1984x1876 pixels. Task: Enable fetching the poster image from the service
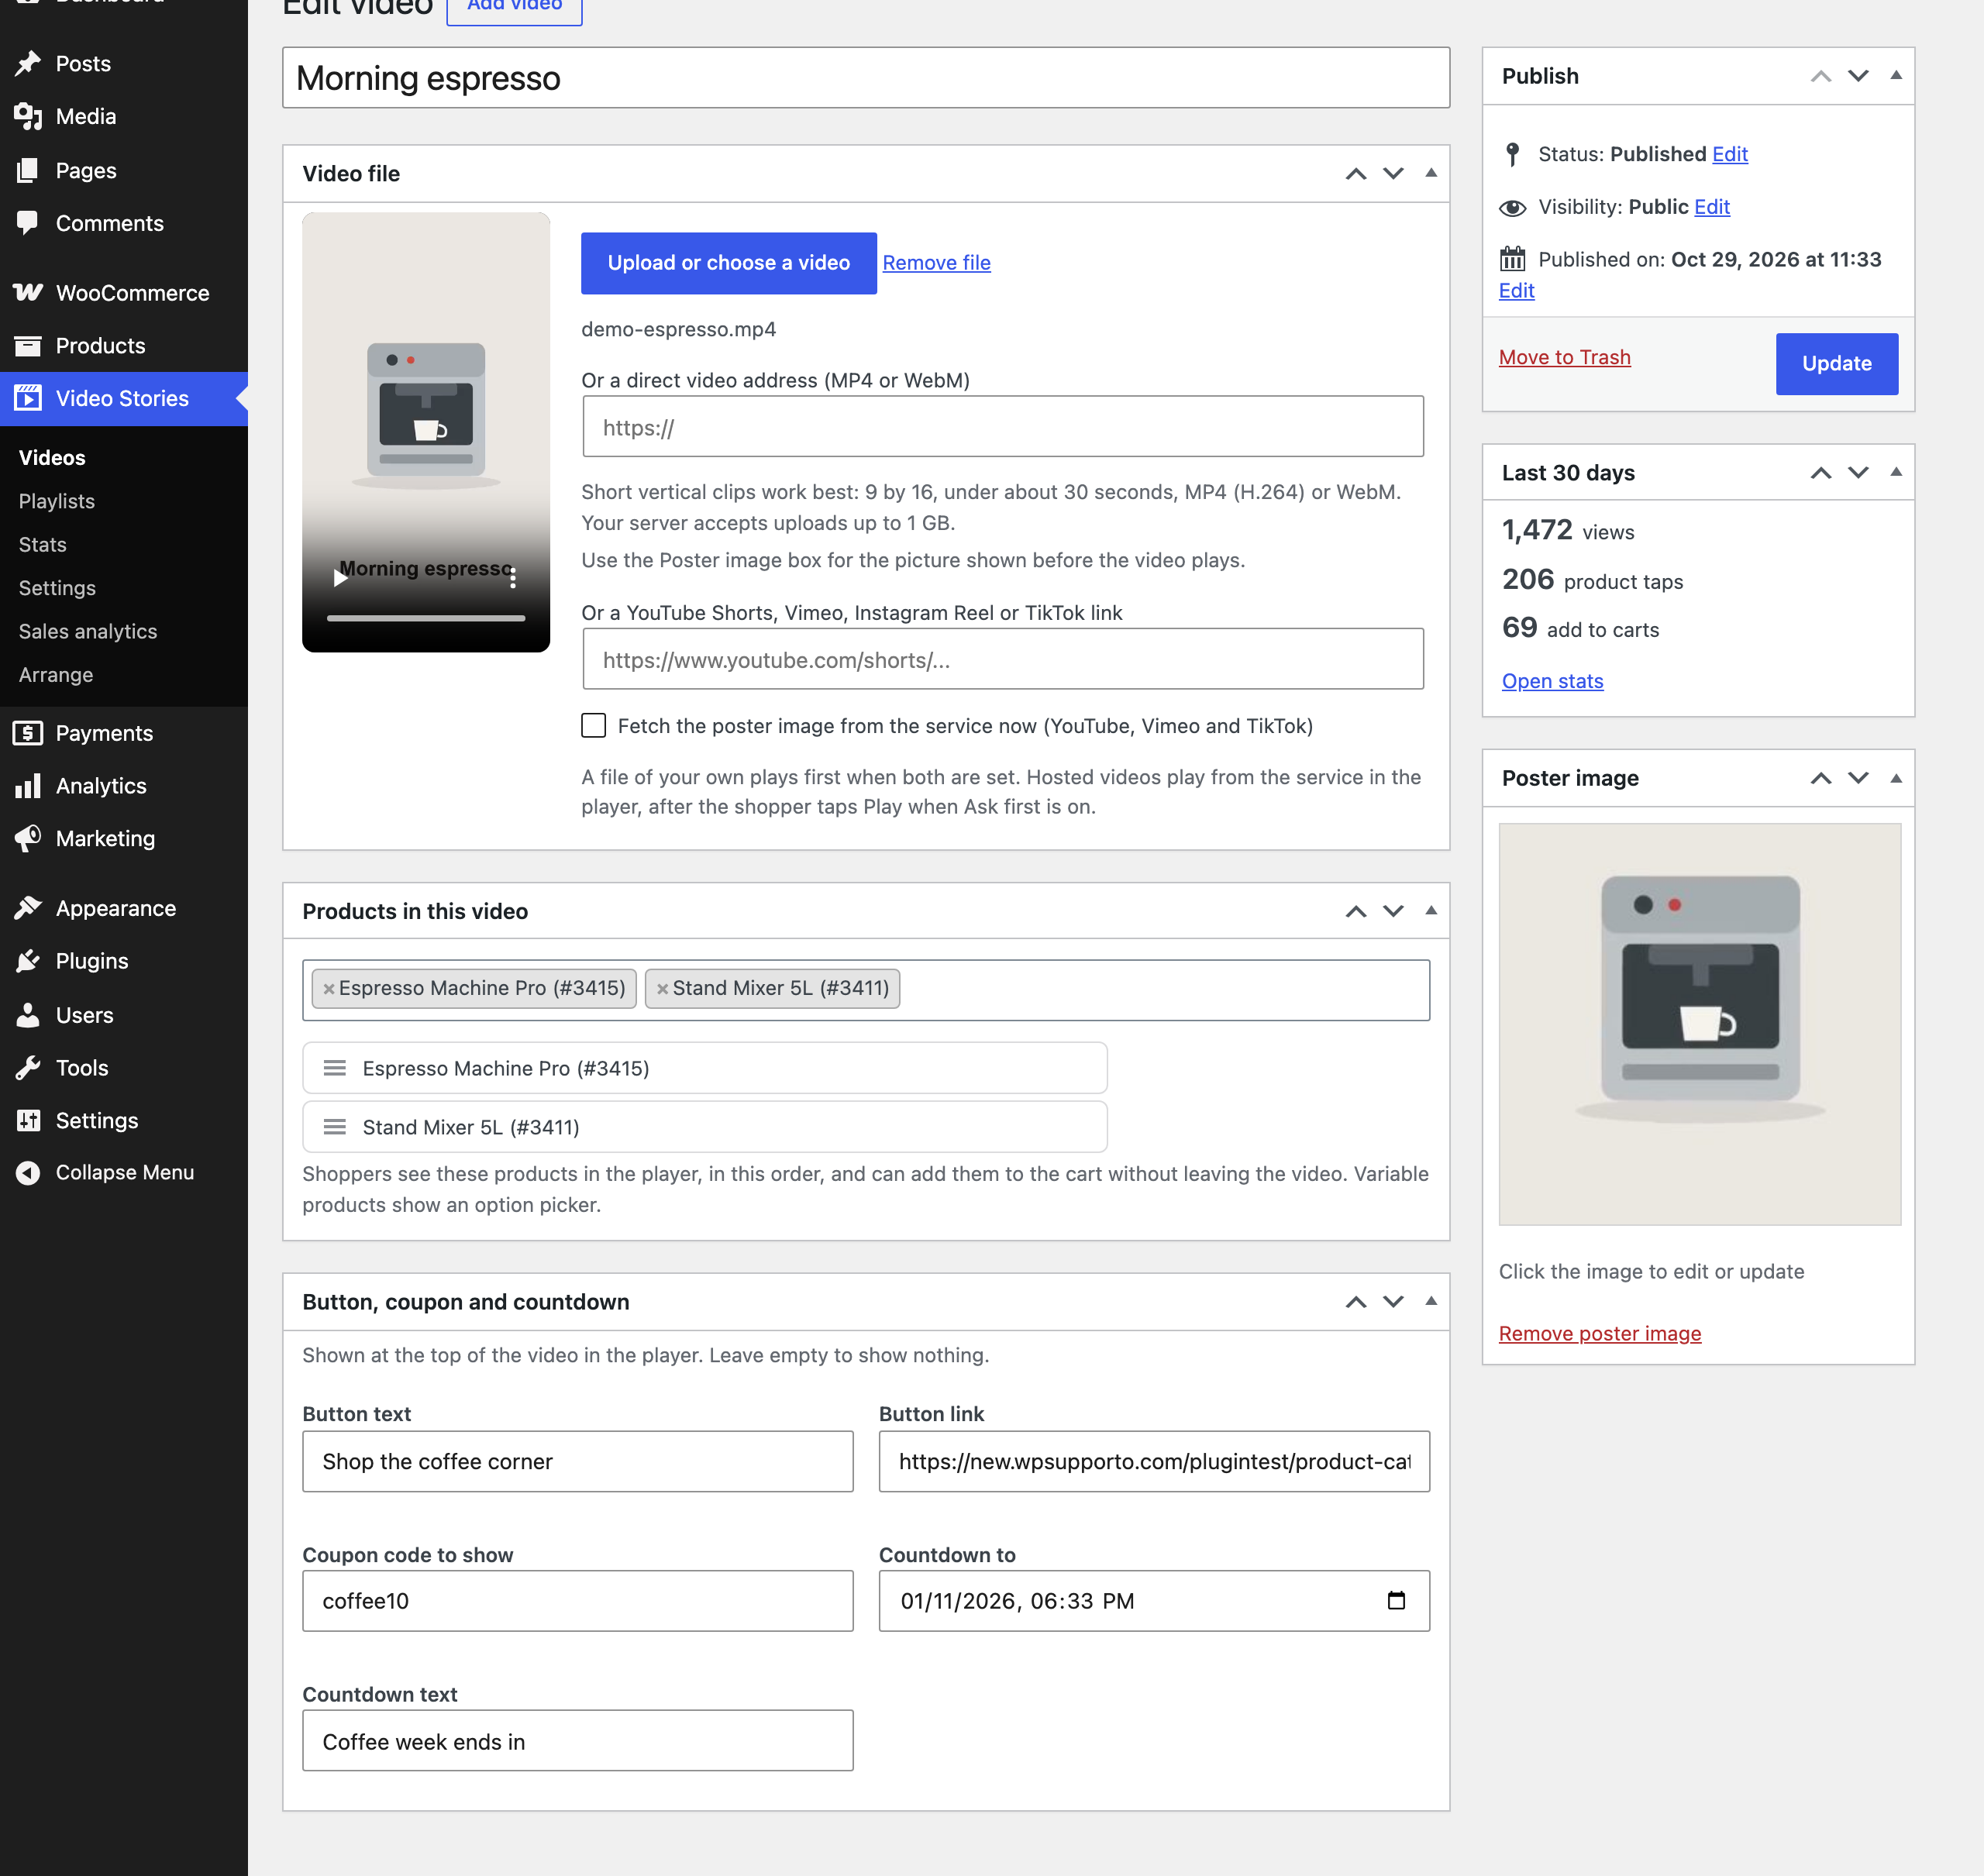(594, 725)
